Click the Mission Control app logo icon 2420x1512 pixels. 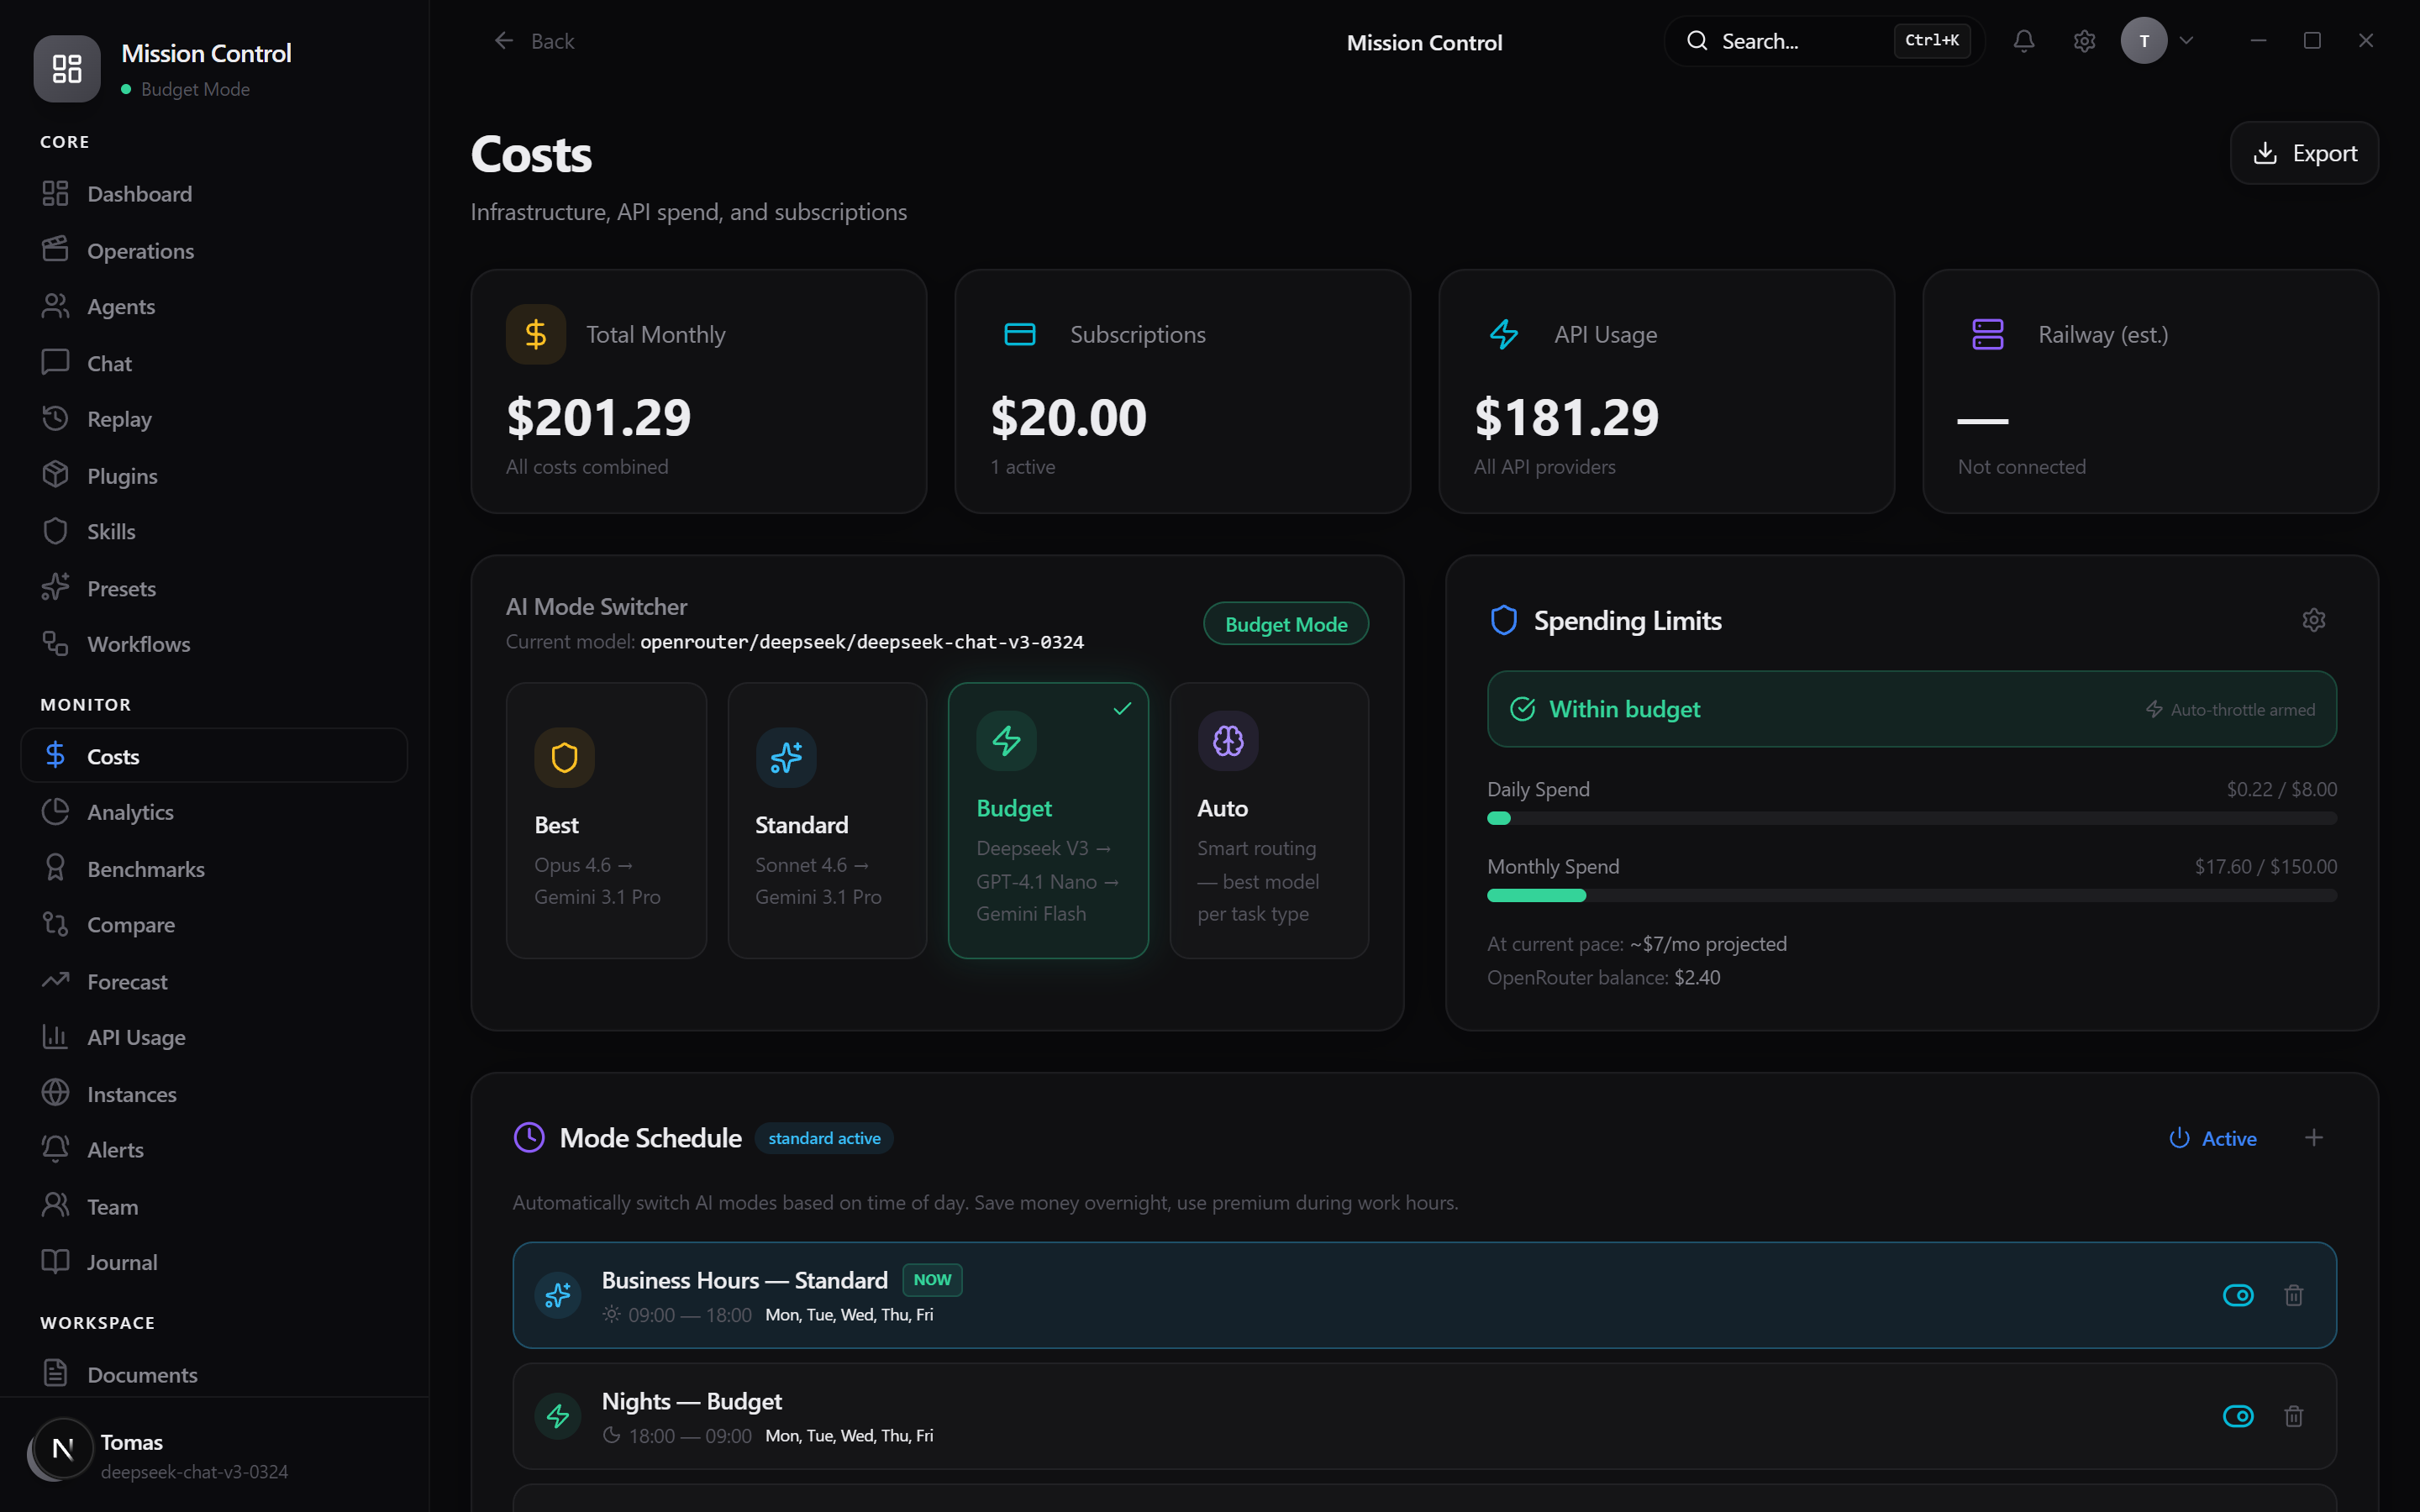[67, 68]
